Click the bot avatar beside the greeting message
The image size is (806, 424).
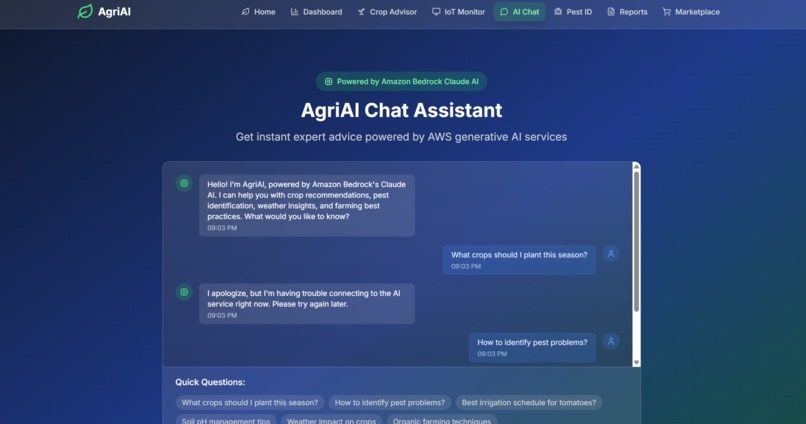[184, 183]
